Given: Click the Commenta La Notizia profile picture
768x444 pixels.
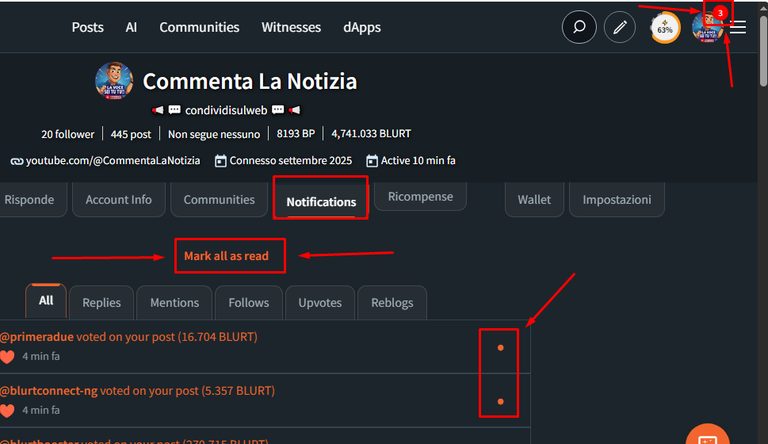Looking at the screenshot, I should [114, 81].
